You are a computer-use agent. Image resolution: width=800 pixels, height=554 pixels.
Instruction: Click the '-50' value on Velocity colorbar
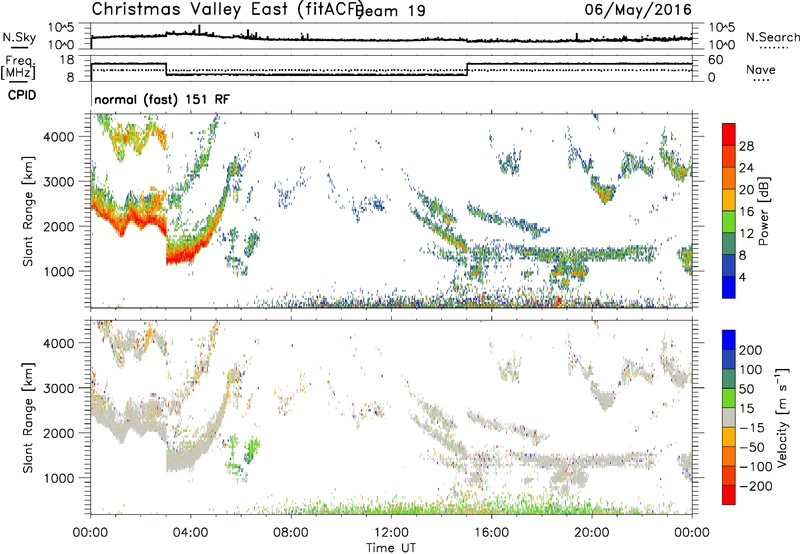point(752,447)
